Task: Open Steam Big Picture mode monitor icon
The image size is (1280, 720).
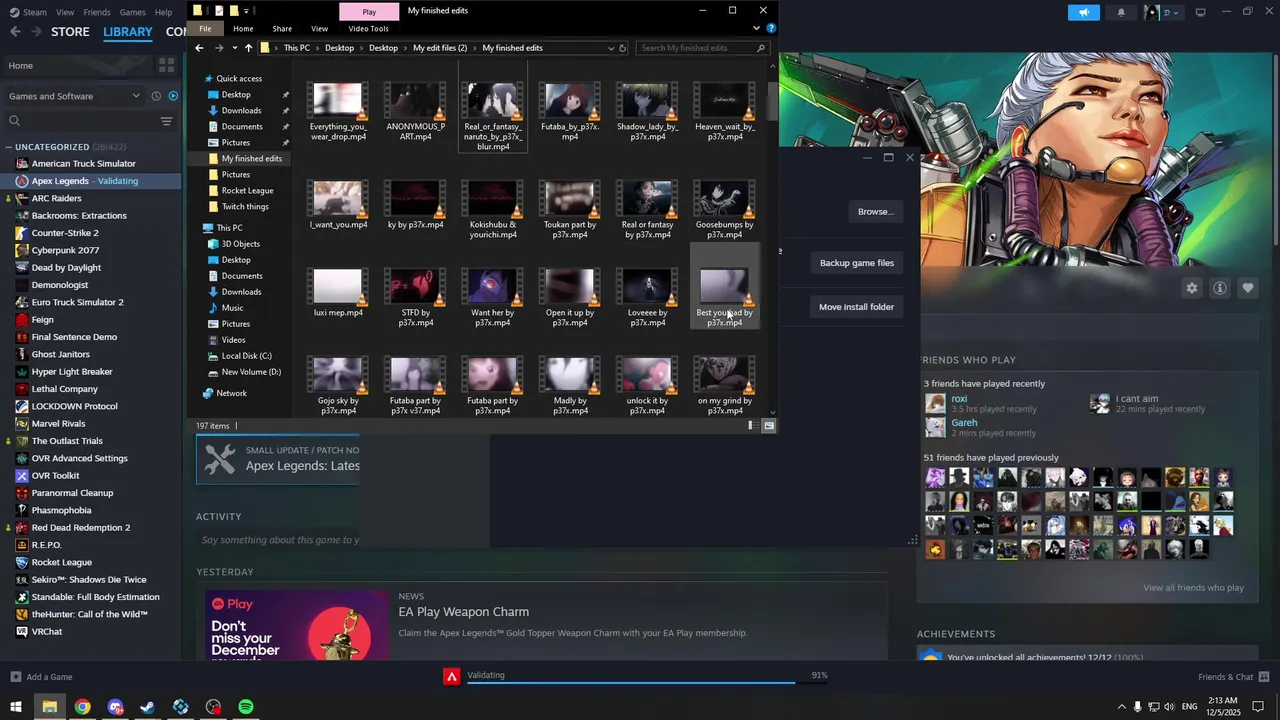Action: pos(1200,12)
